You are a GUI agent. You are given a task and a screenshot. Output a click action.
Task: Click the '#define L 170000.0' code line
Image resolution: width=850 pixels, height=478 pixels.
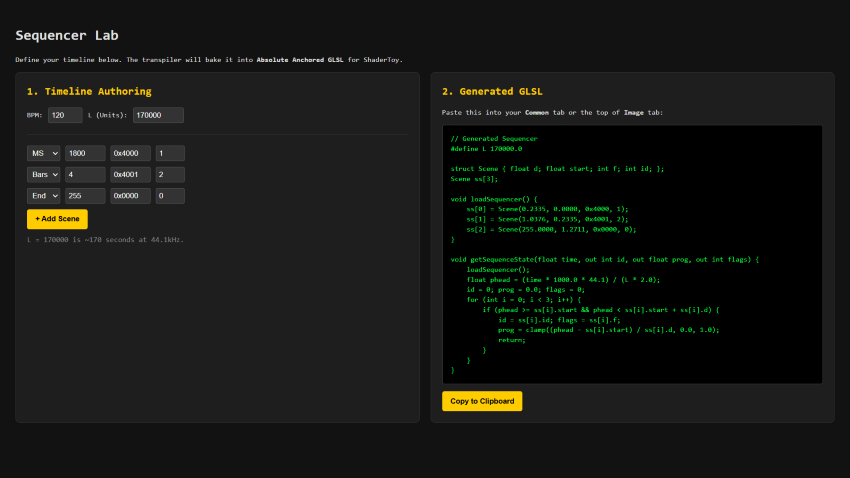(486, 148)
